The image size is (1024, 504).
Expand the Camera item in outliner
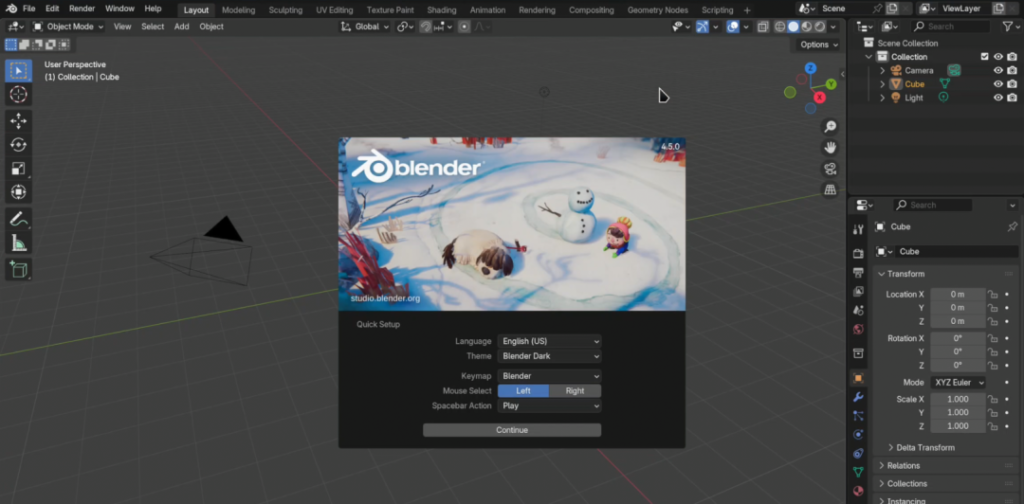pyautogui.click(x=883, y=71)
